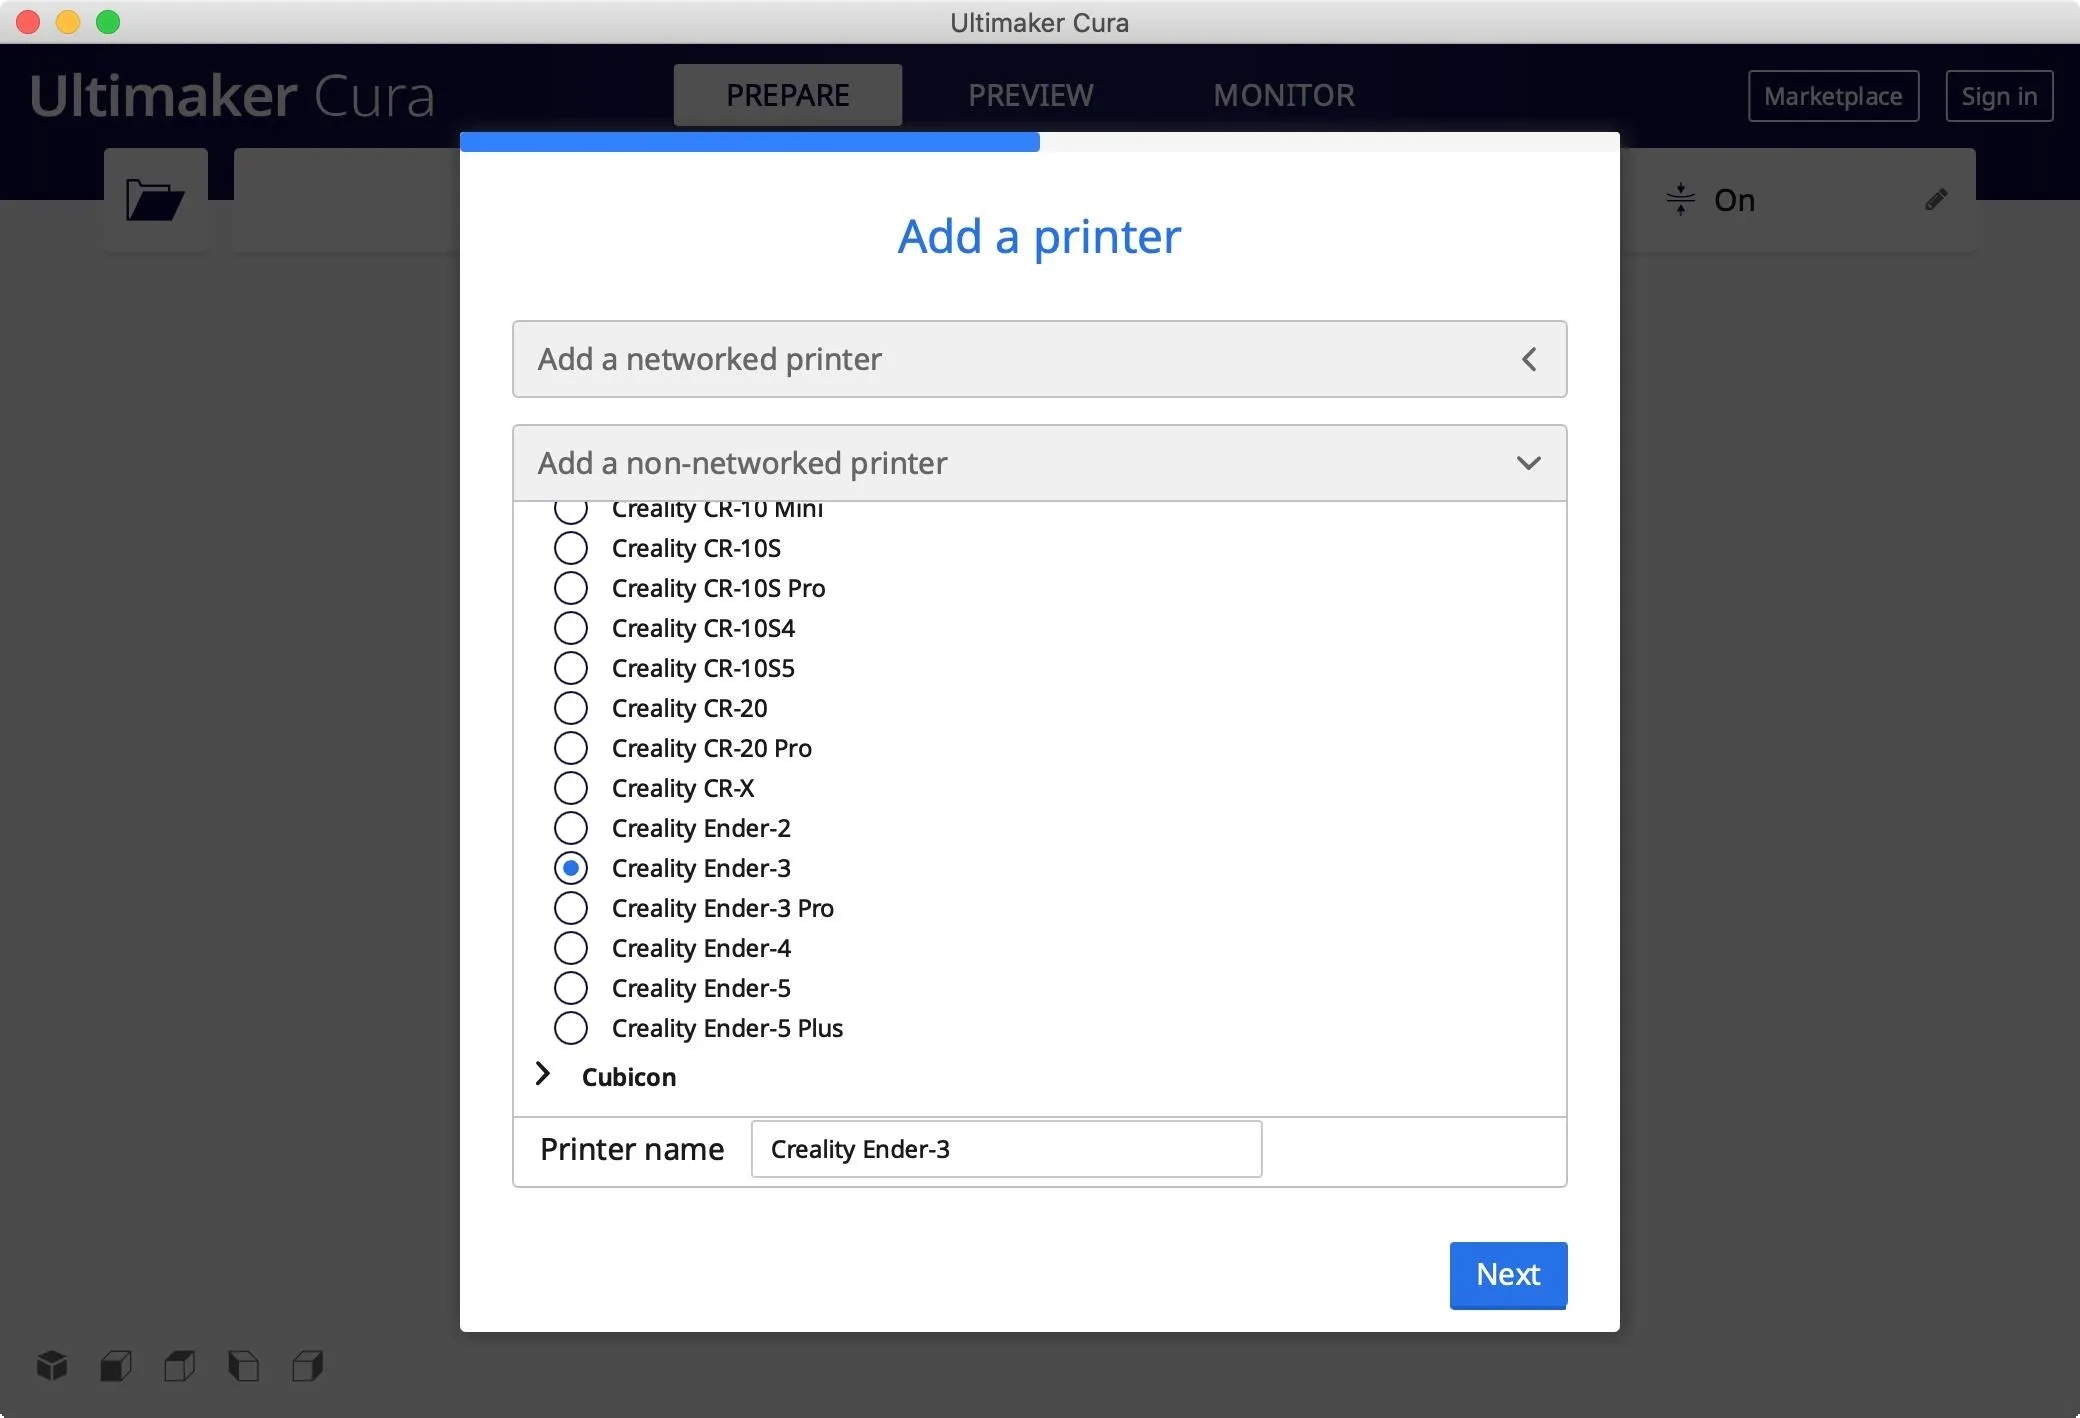The image size is (2080, 1418).
Task: Choose the Creality Ender-4 radio option
Action: click(x=571, y=948)
